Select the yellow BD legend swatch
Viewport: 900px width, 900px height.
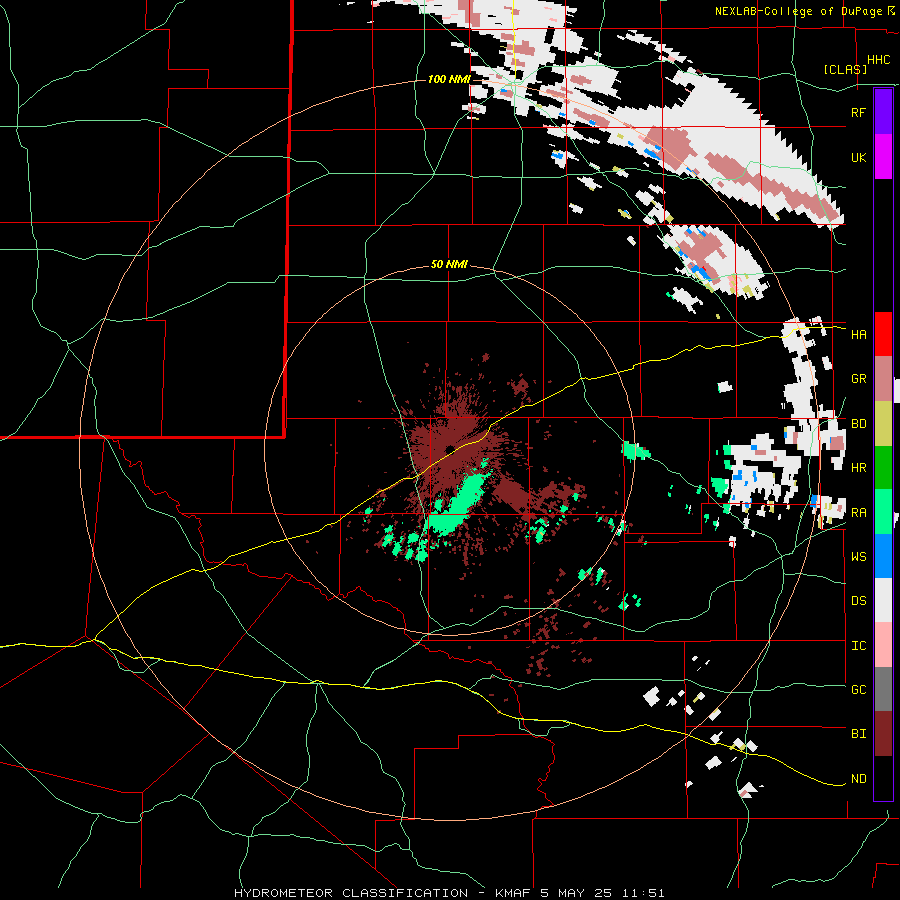click(883, 423)
